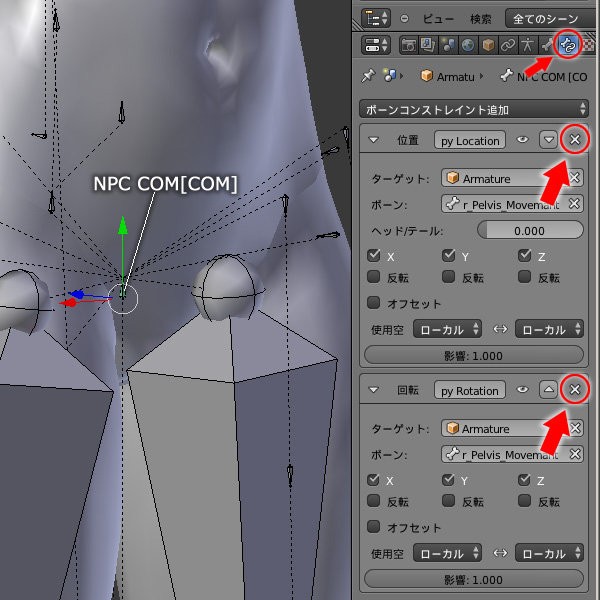
Task: Click the NPC COM bone breadcrumb
Action: (x=544, y=77)
